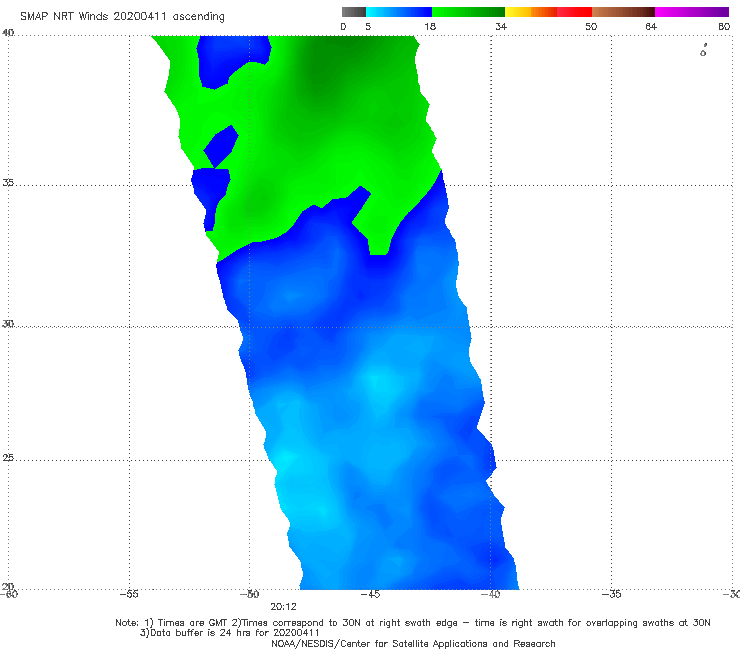The width and height of the screenshot is (740, 650).
Task: Click the red segment of the colorbar
Action: [x=574, y=12]
